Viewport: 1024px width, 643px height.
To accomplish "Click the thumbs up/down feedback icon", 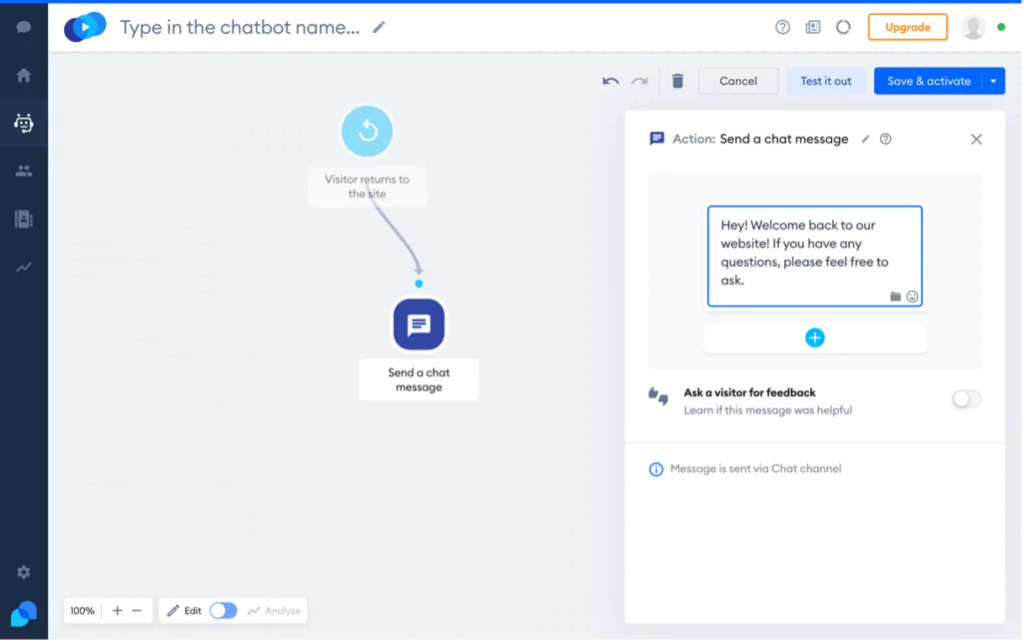I will pos(658,396).
